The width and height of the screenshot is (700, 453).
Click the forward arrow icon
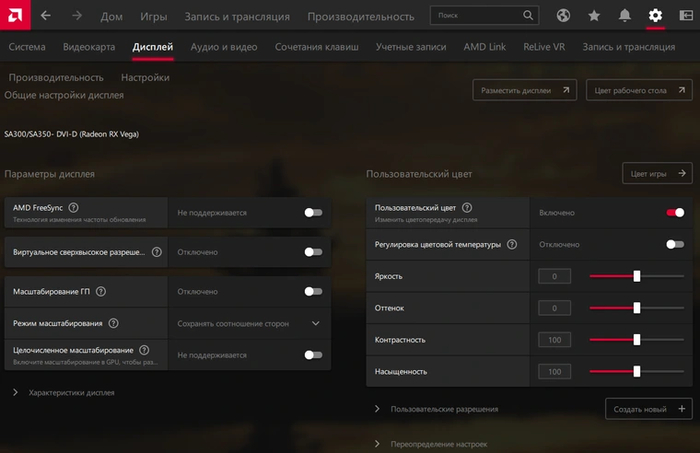[74, 16]
